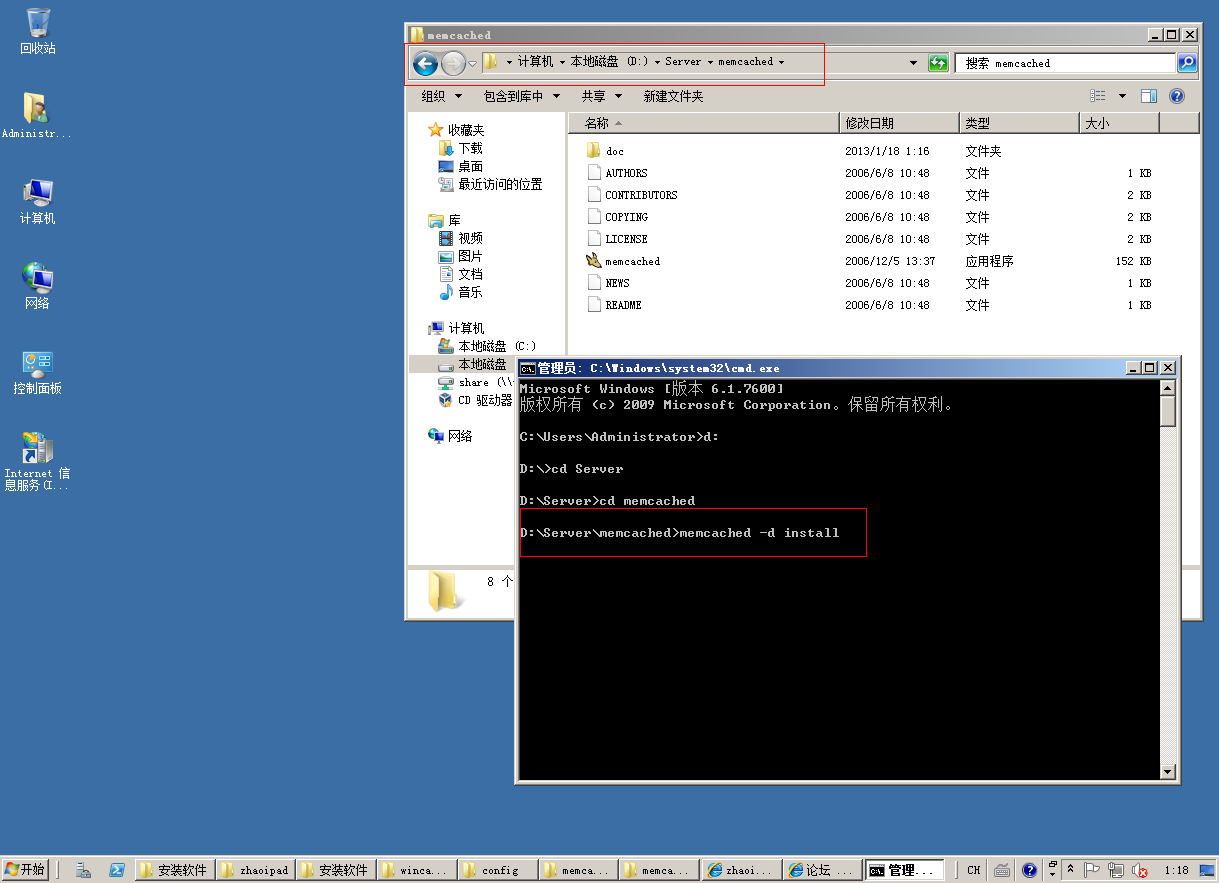Viewport: 1219px width, 883px height.
Task: Click 本地磁盘 (D:) in the breadcrumb
Action: tap(610, 62)
